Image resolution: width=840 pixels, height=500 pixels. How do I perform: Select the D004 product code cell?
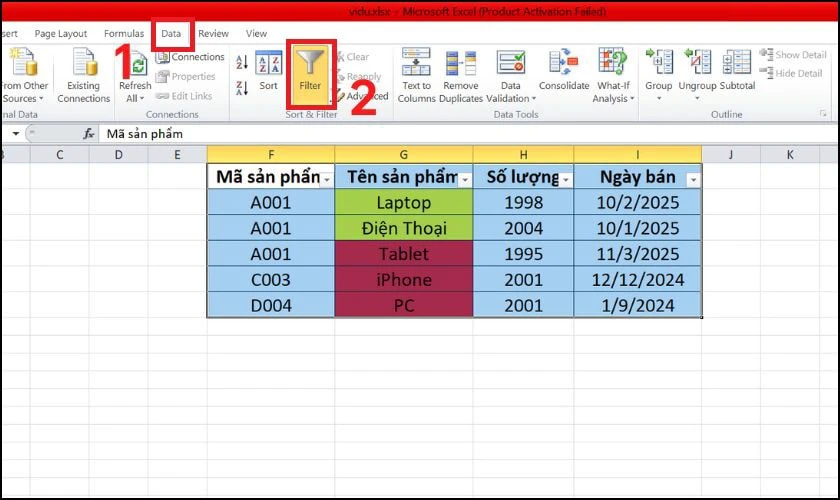[271, 305]
